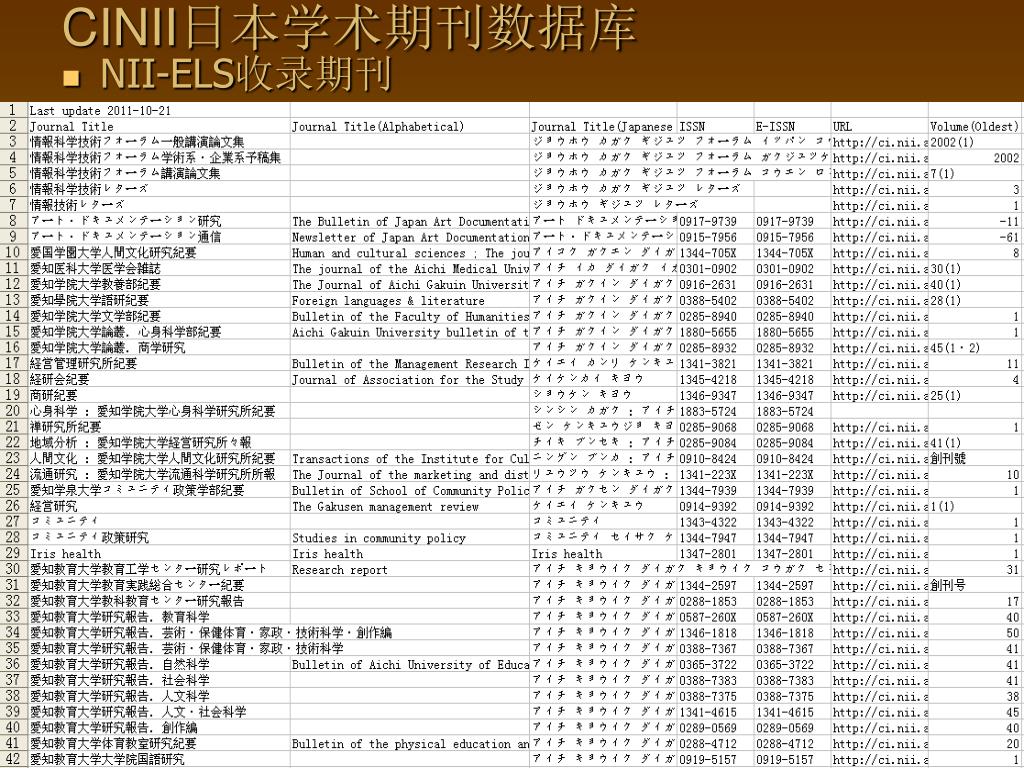Click ISSN cell '0301-0902' in row 11

point(715,268)
